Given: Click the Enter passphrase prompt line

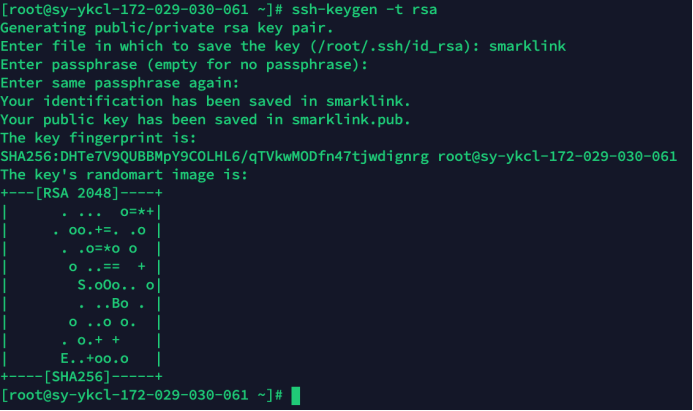Looking at the screenshot, I should click(x=184, y=65).
